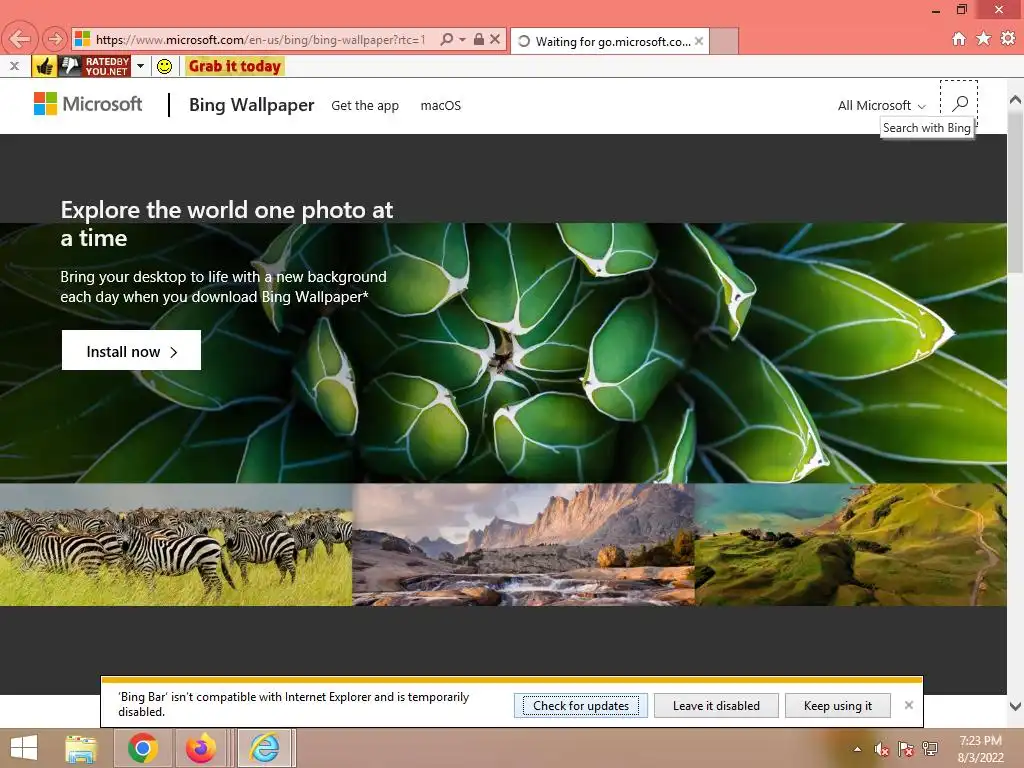Click the Search with Bing magnifier icon
Screen dimensions: 1024x768
coord(959,103)
